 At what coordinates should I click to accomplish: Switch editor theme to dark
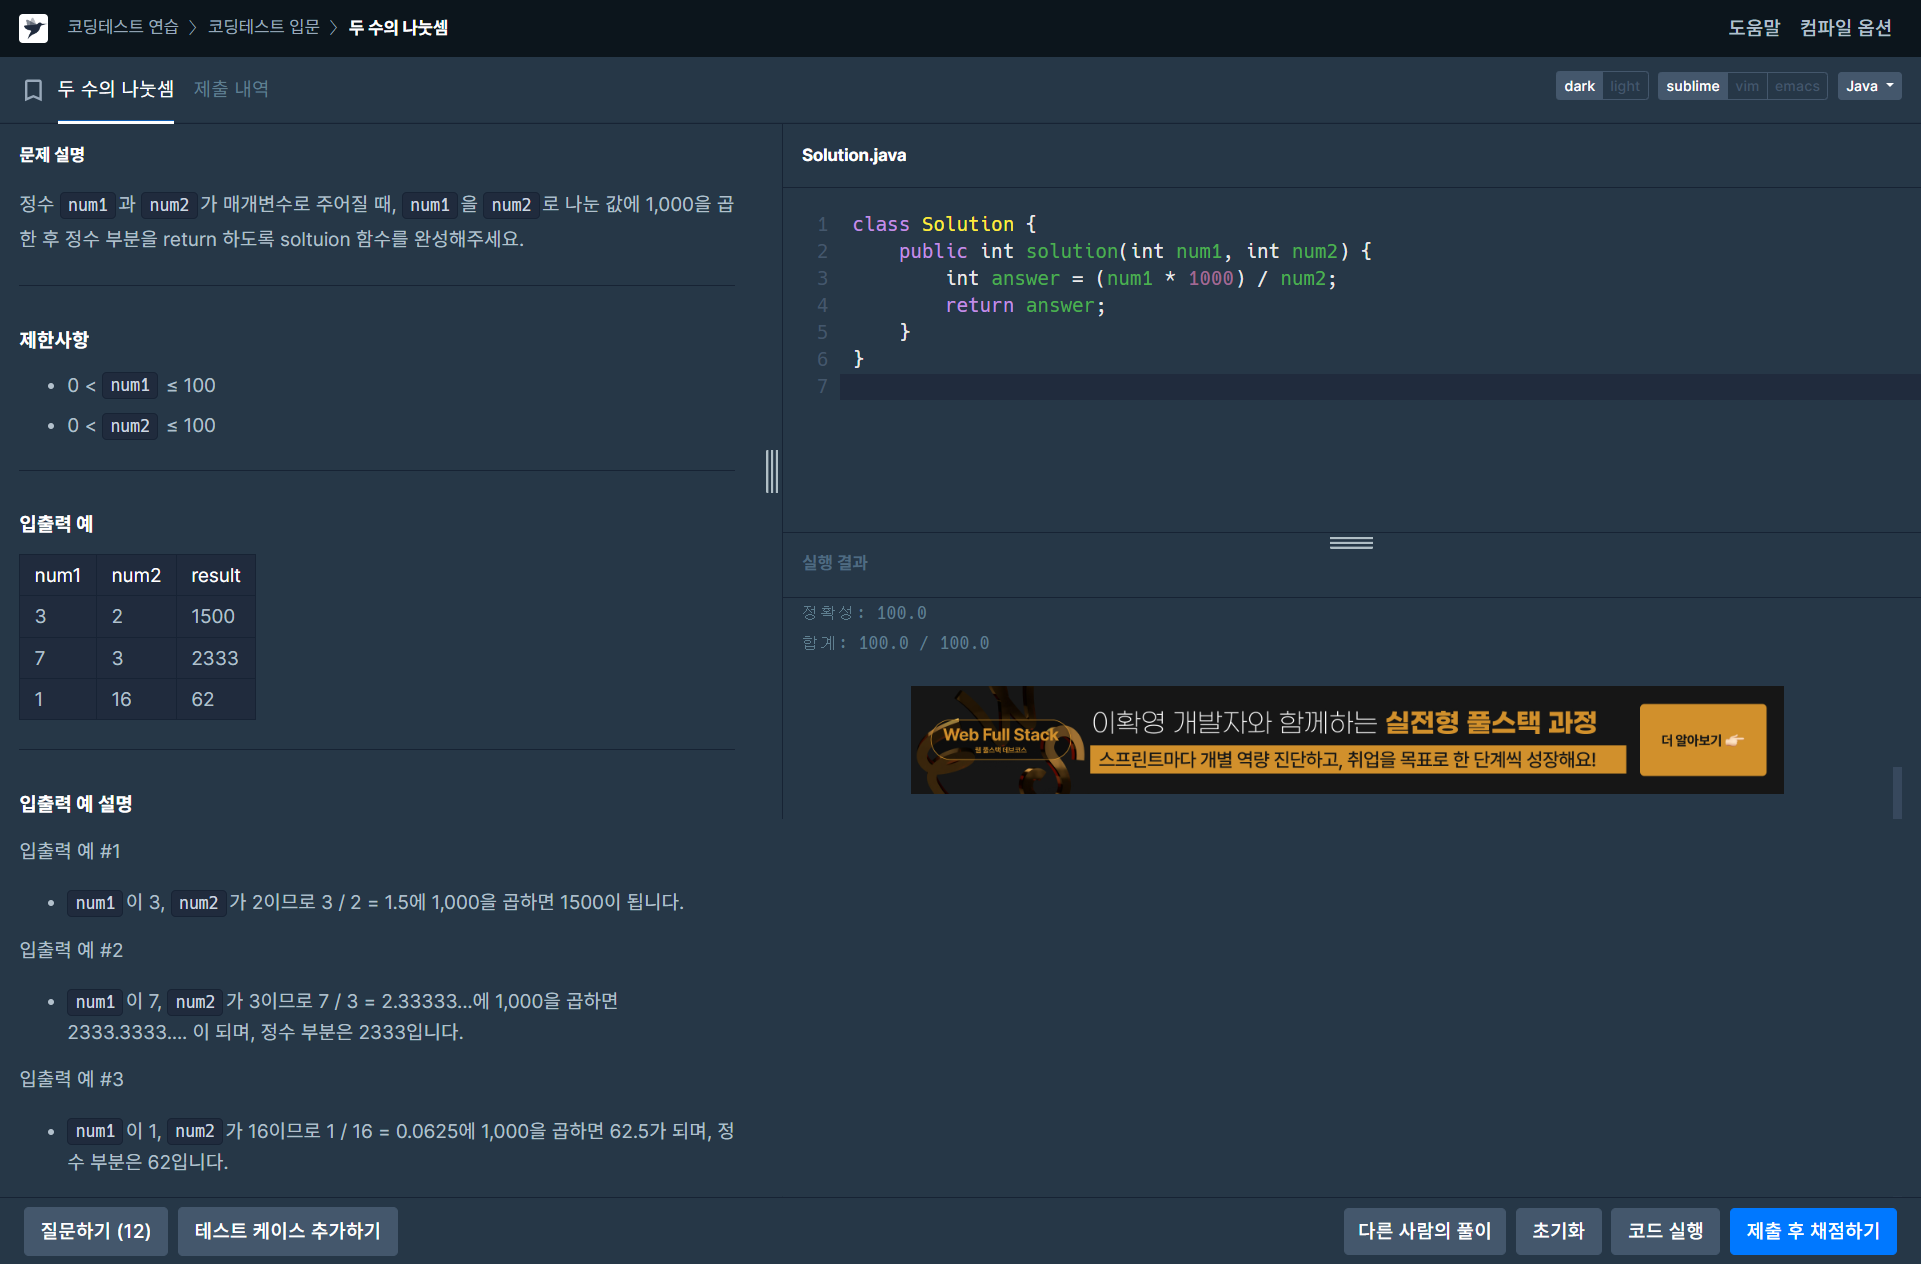pos(1579,86)
